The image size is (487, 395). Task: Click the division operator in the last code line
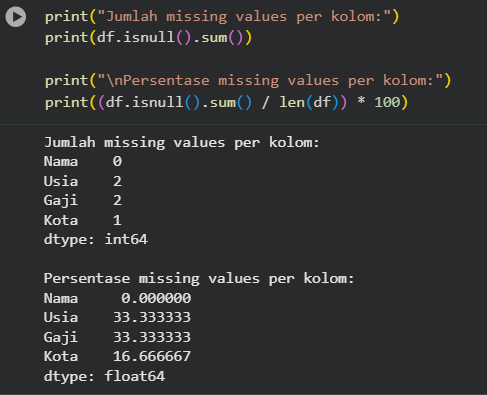(x=265, y=102)
